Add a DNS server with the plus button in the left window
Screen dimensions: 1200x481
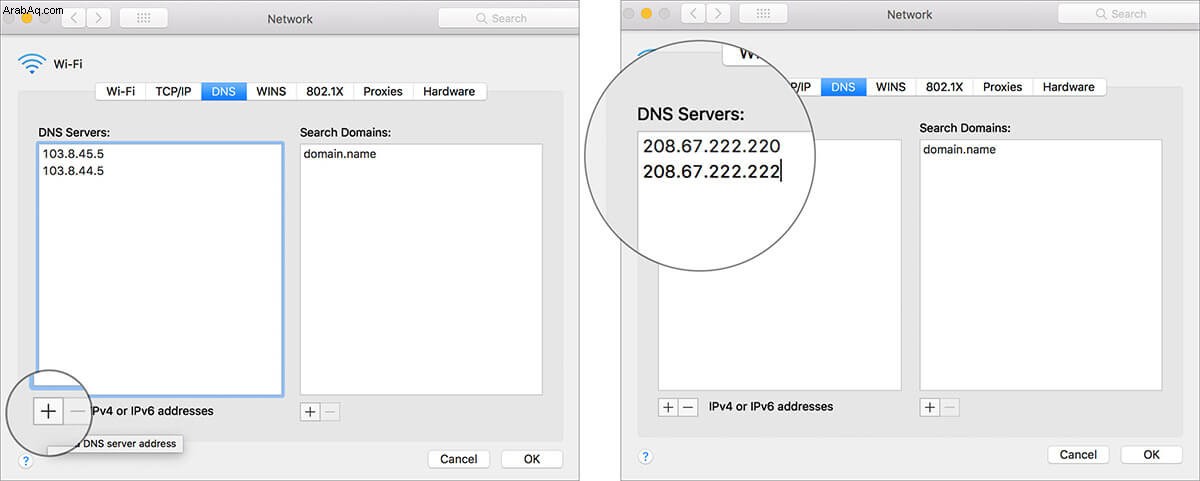tap(48, 411)
